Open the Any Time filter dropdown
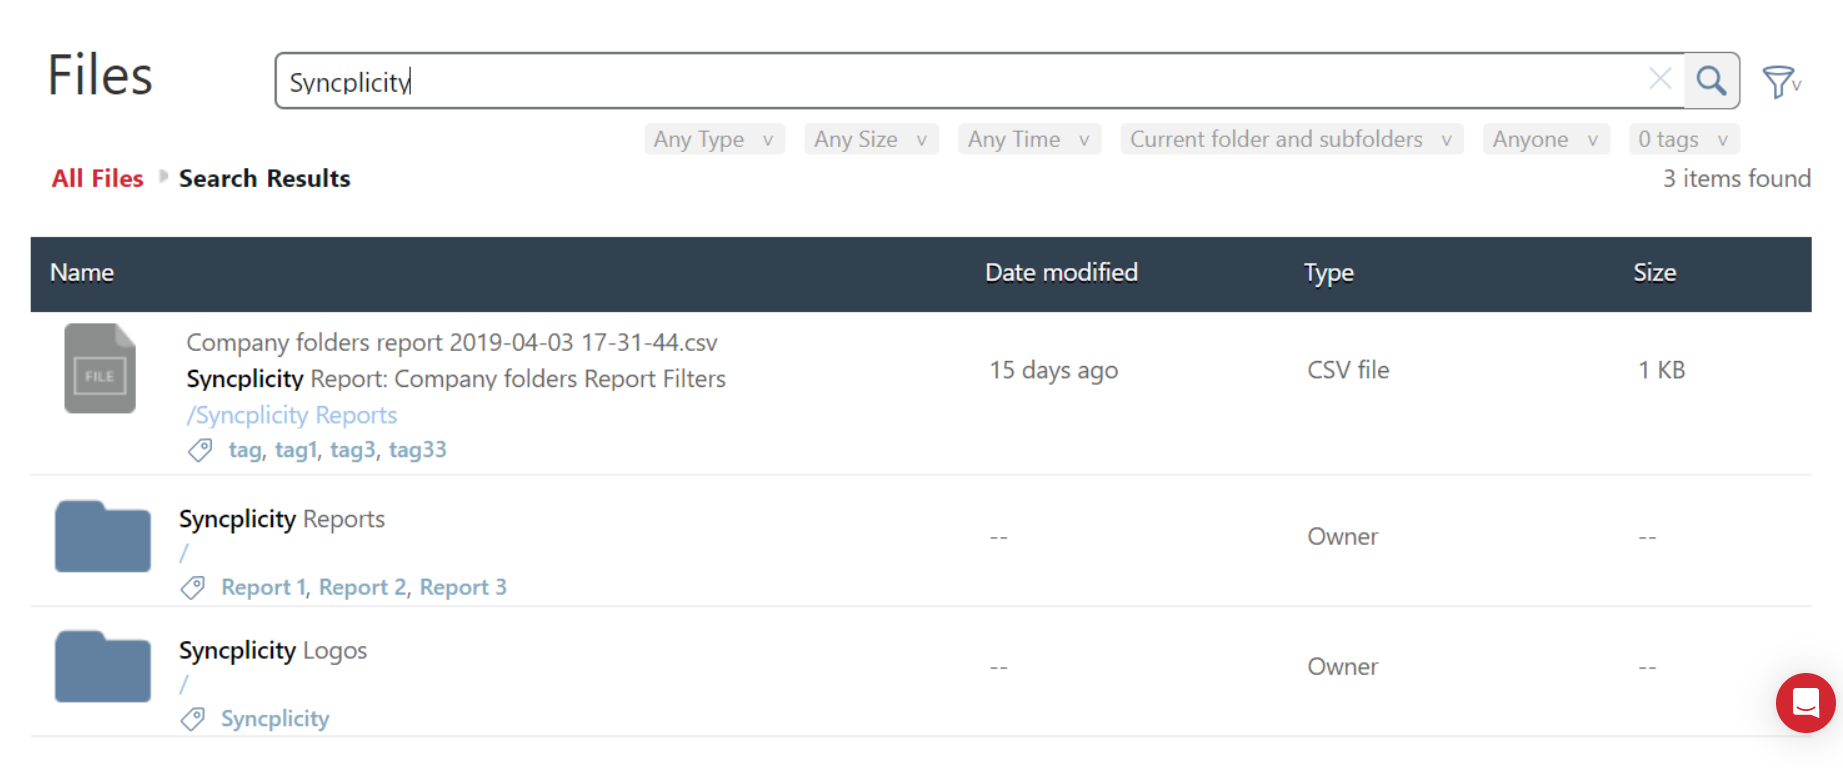This screenshot has height=768, width=1843. tap(1029, 139)
